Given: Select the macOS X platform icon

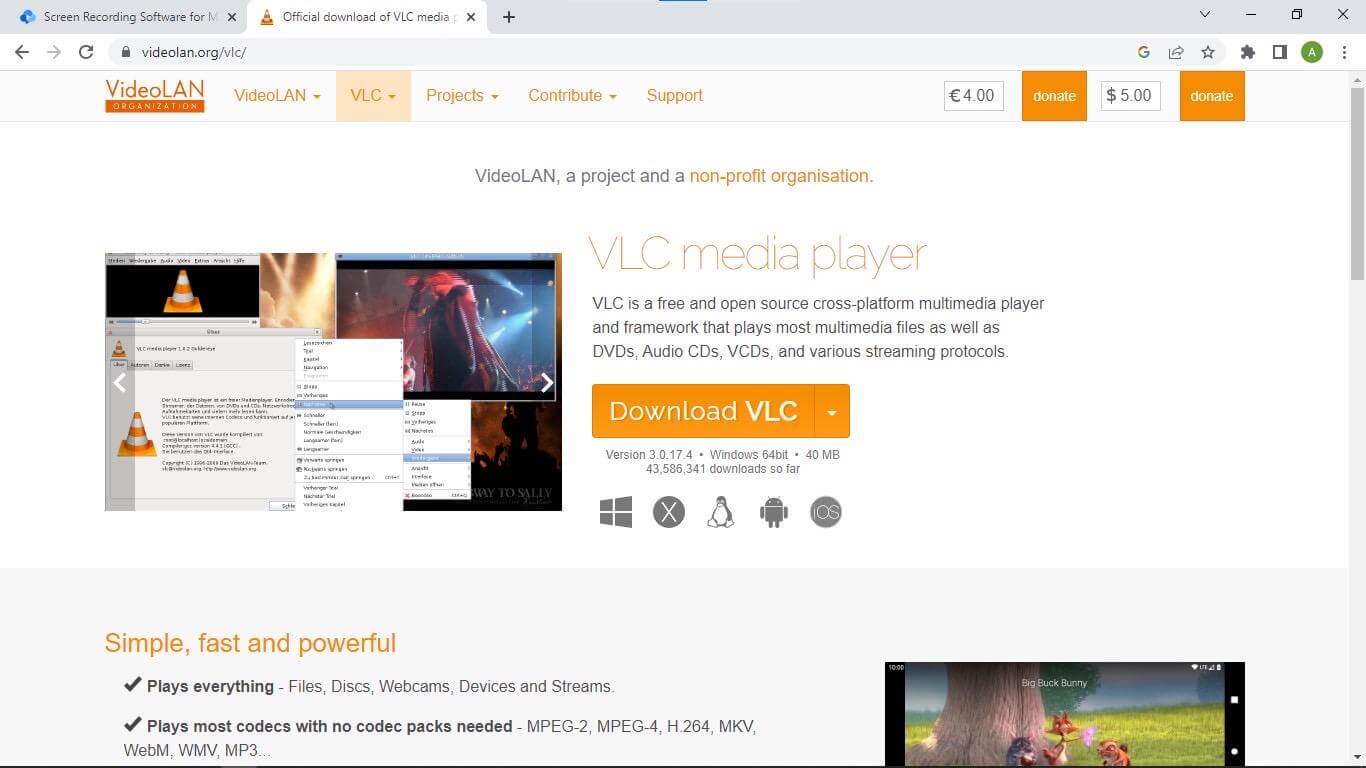Looking at the screenshot, I should (x=669, y=512).
